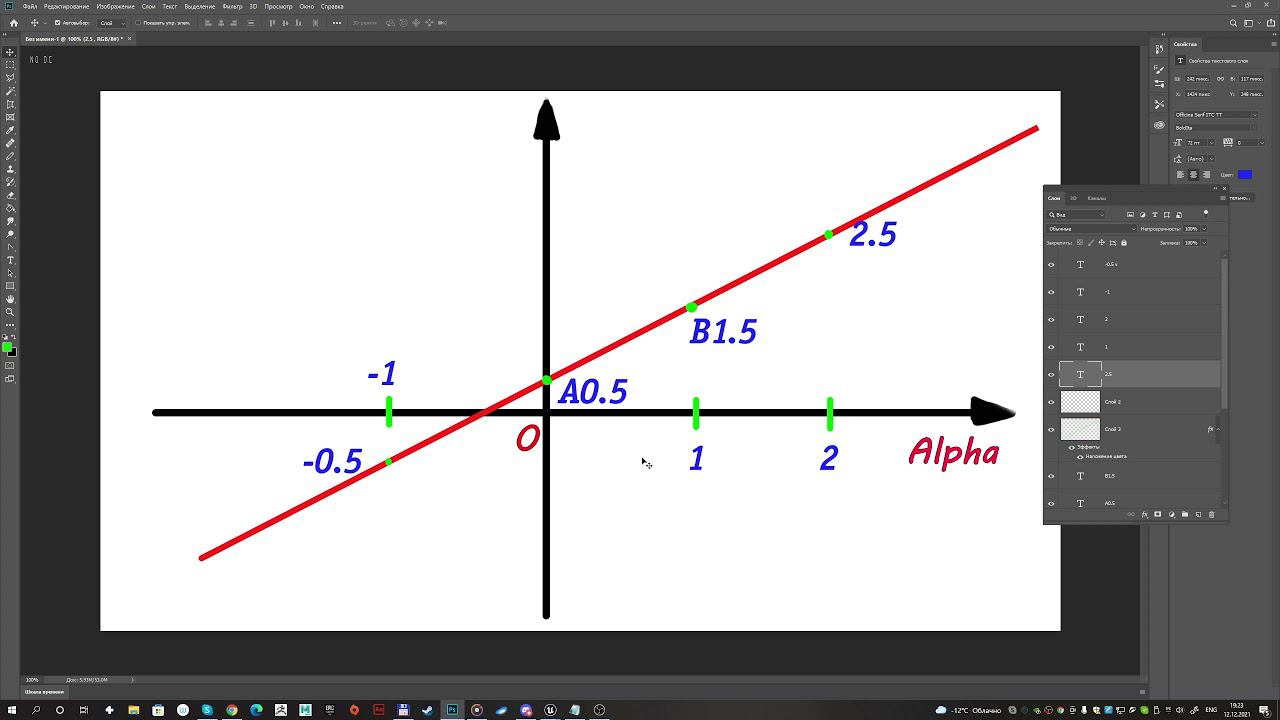Hide the '2.5' text layer

(x=1051, y=374)
